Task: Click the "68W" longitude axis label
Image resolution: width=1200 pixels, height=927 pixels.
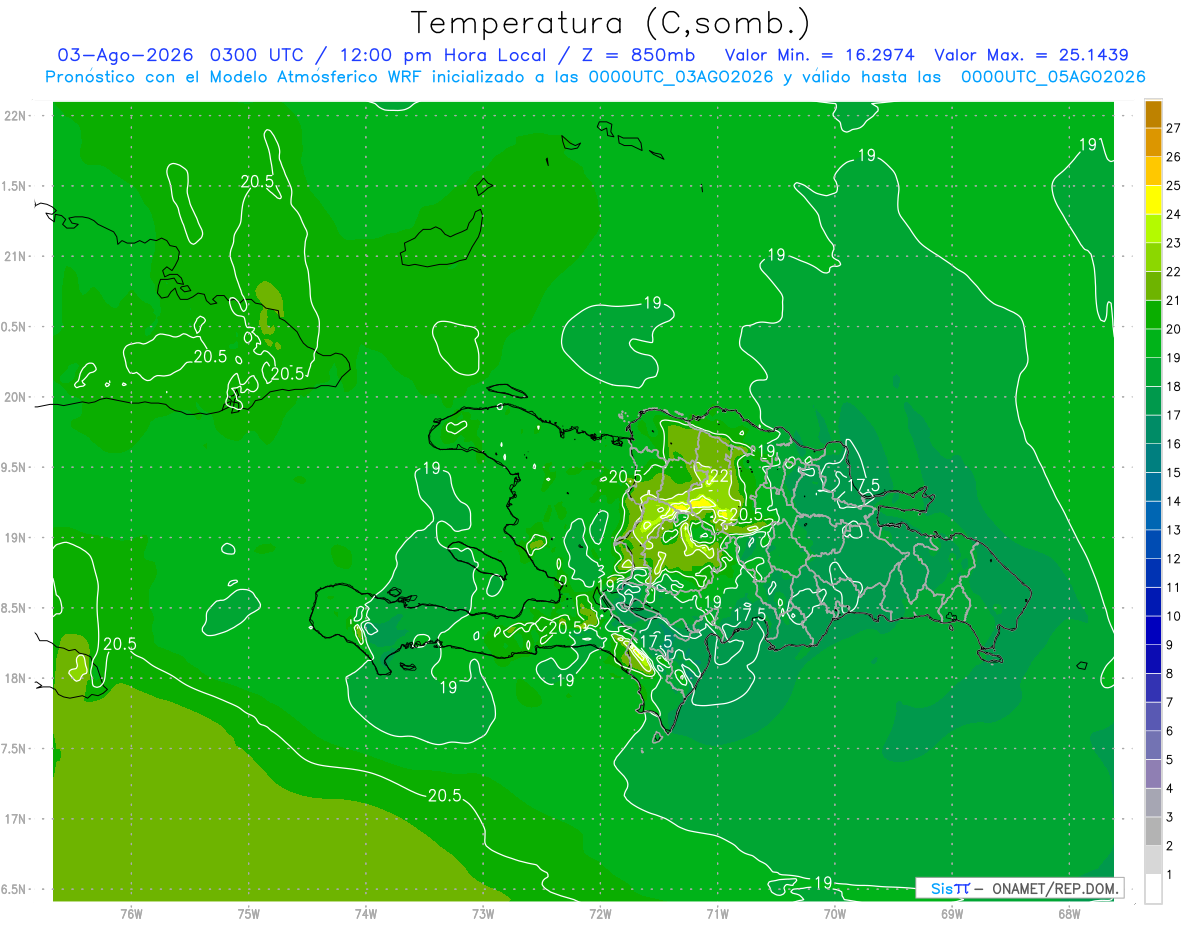Action: pos(1069,914)
